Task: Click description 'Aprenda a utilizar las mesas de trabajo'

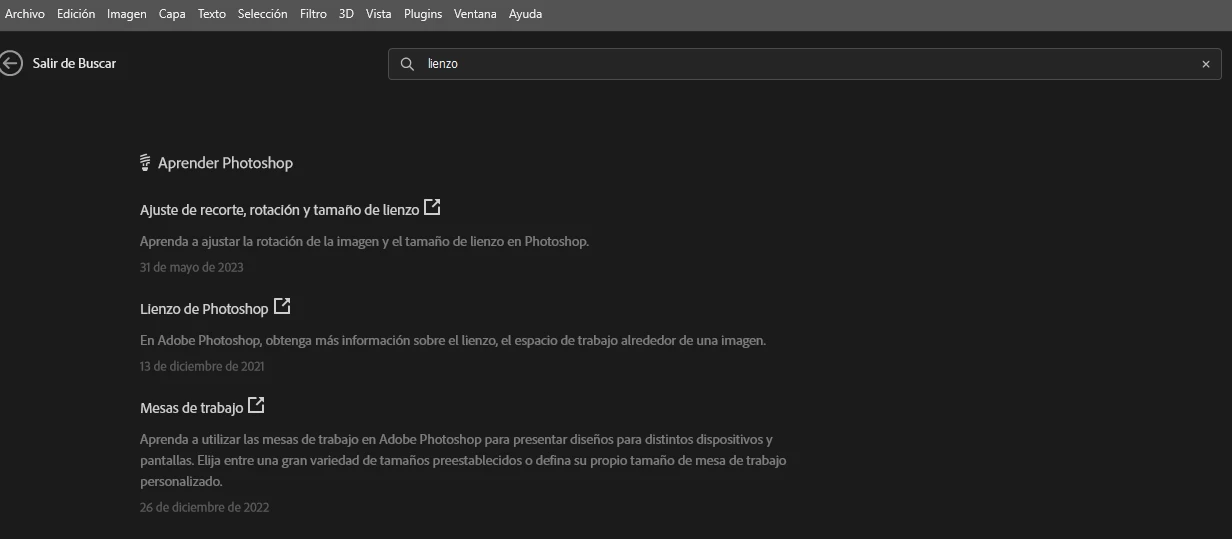Action: coord(463,460)
